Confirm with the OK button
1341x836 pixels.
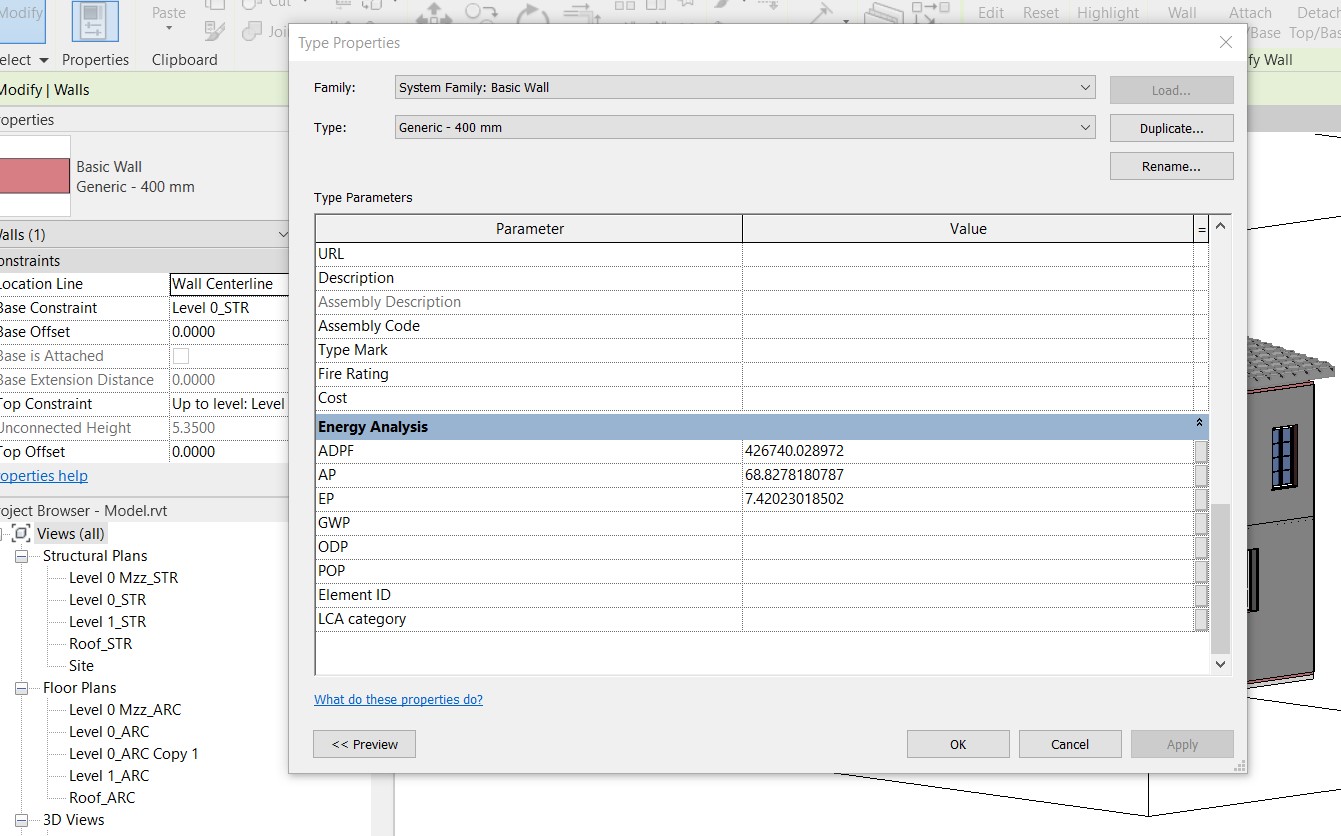958,744
